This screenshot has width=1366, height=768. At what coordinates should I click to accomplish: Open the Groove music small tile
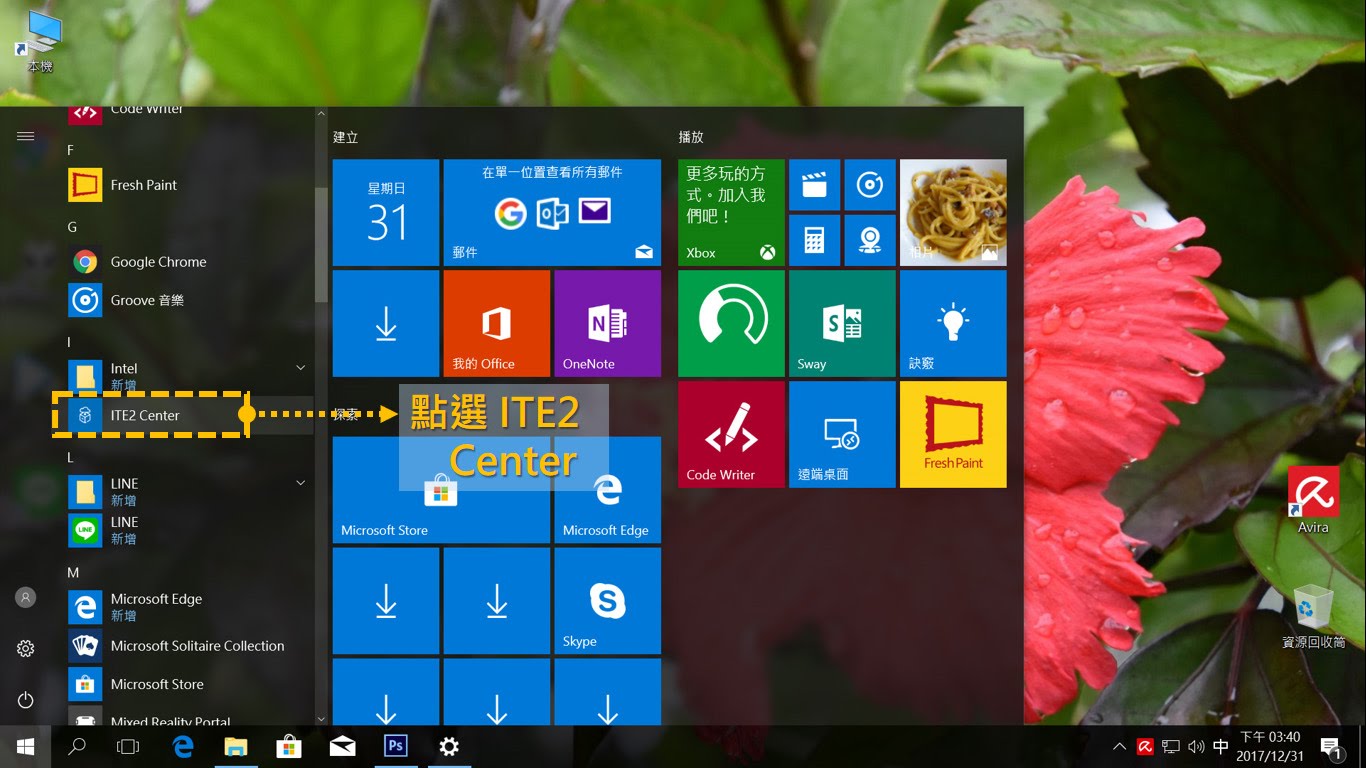click(870, 184)
